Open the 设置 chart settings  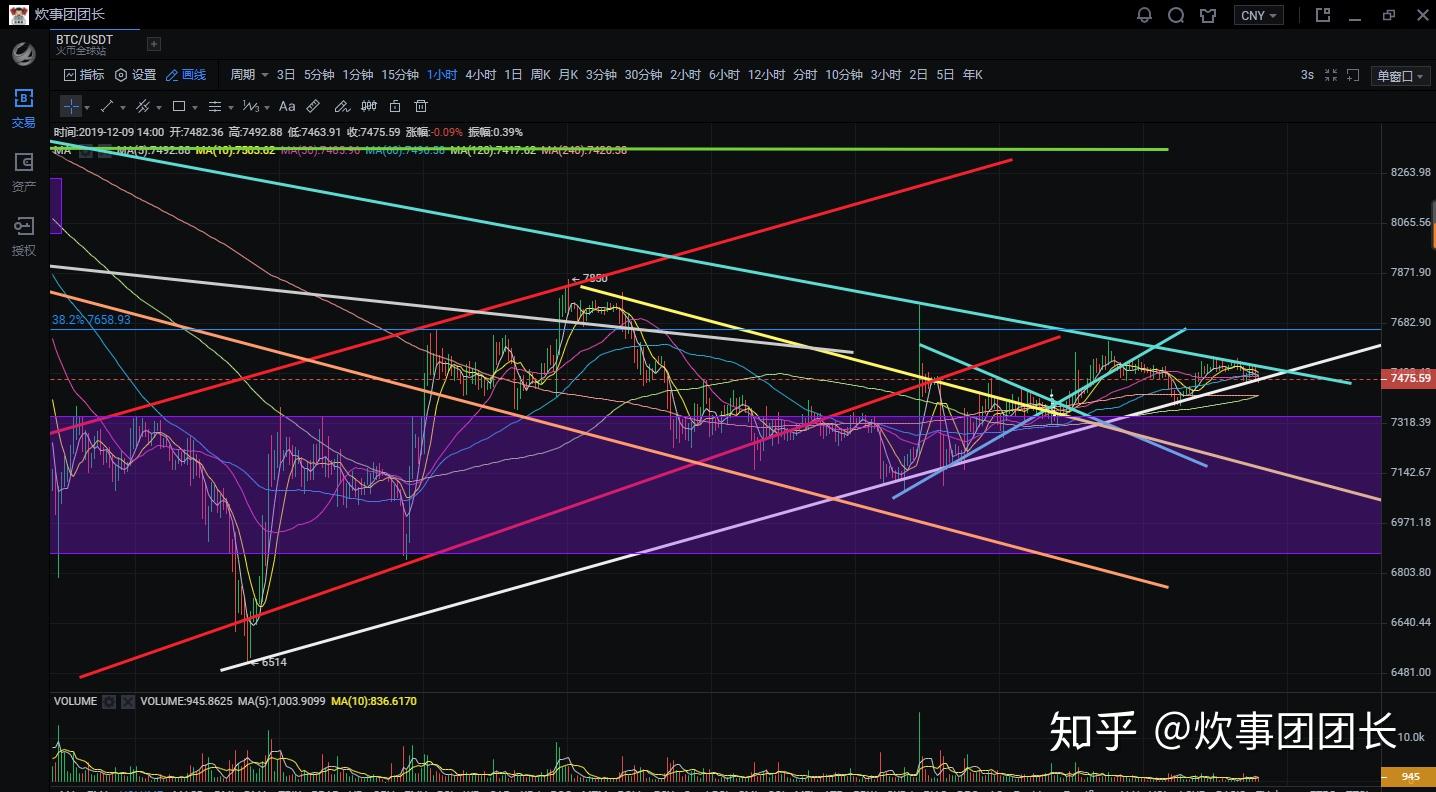pyautogui.click(x=136, y=75)
